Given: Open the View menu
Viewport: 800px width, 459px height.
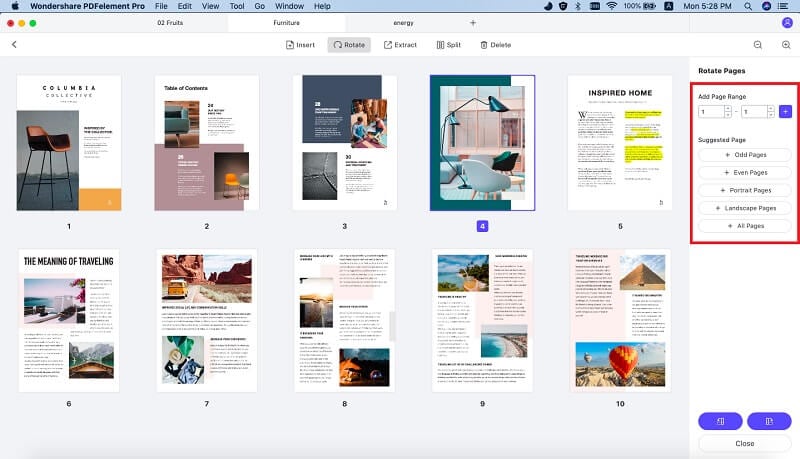Looking at the screenshot, I should (210, 6).
